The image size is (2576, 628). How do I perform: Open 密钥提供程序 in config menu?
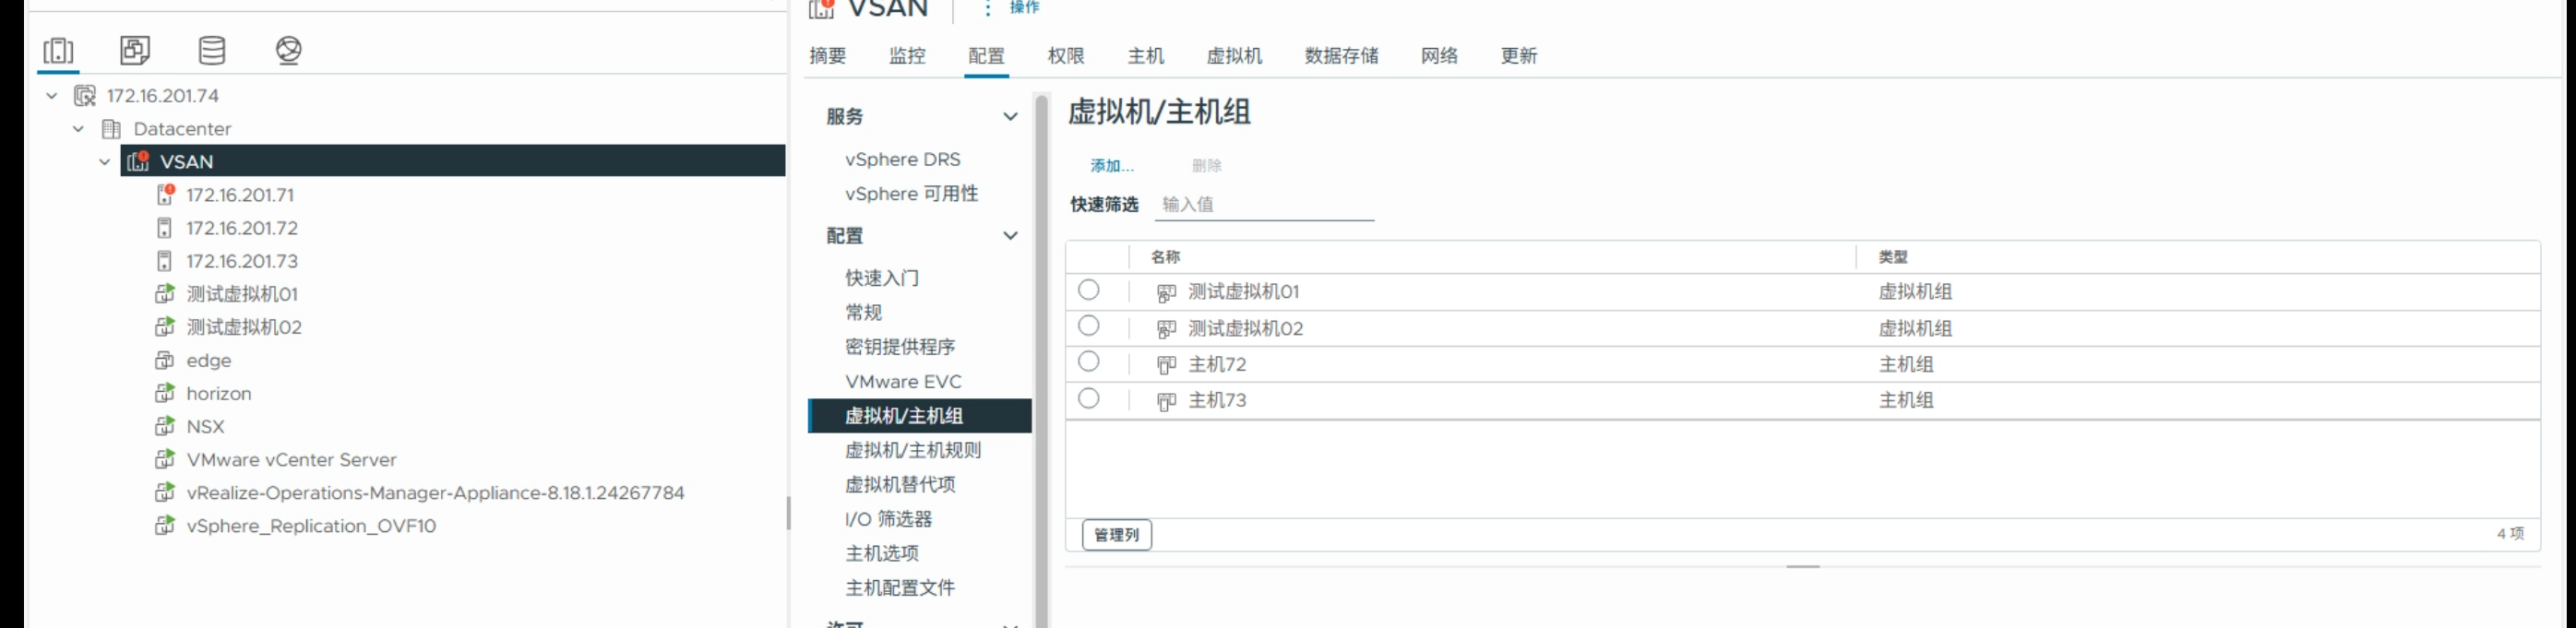point(900,347)
